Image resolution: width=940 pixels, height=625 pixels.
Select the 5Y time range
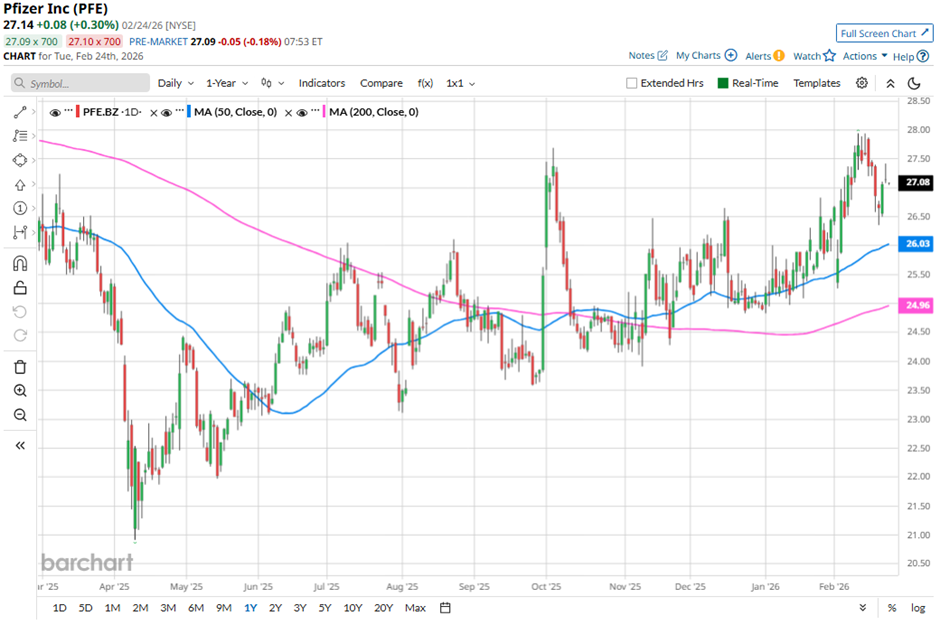[325, 608]
